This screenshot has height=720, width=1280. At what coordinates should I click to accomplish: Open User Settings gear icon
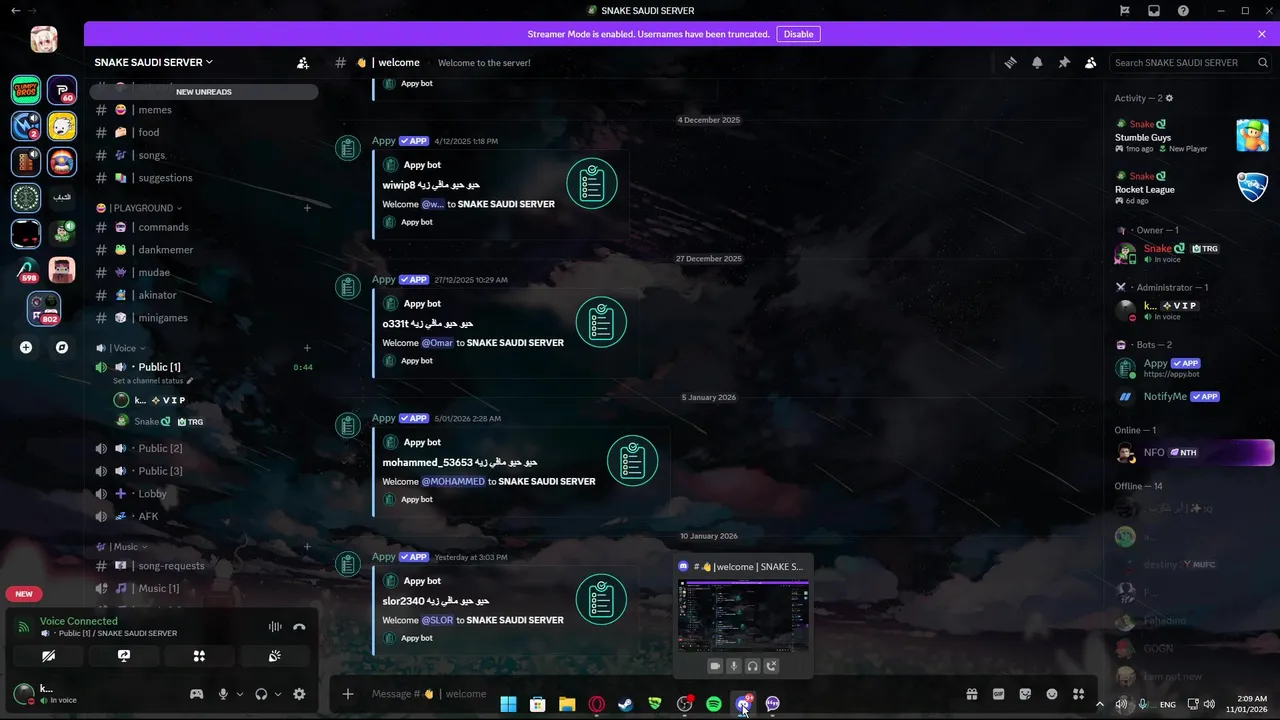click(x=299, y=694)
